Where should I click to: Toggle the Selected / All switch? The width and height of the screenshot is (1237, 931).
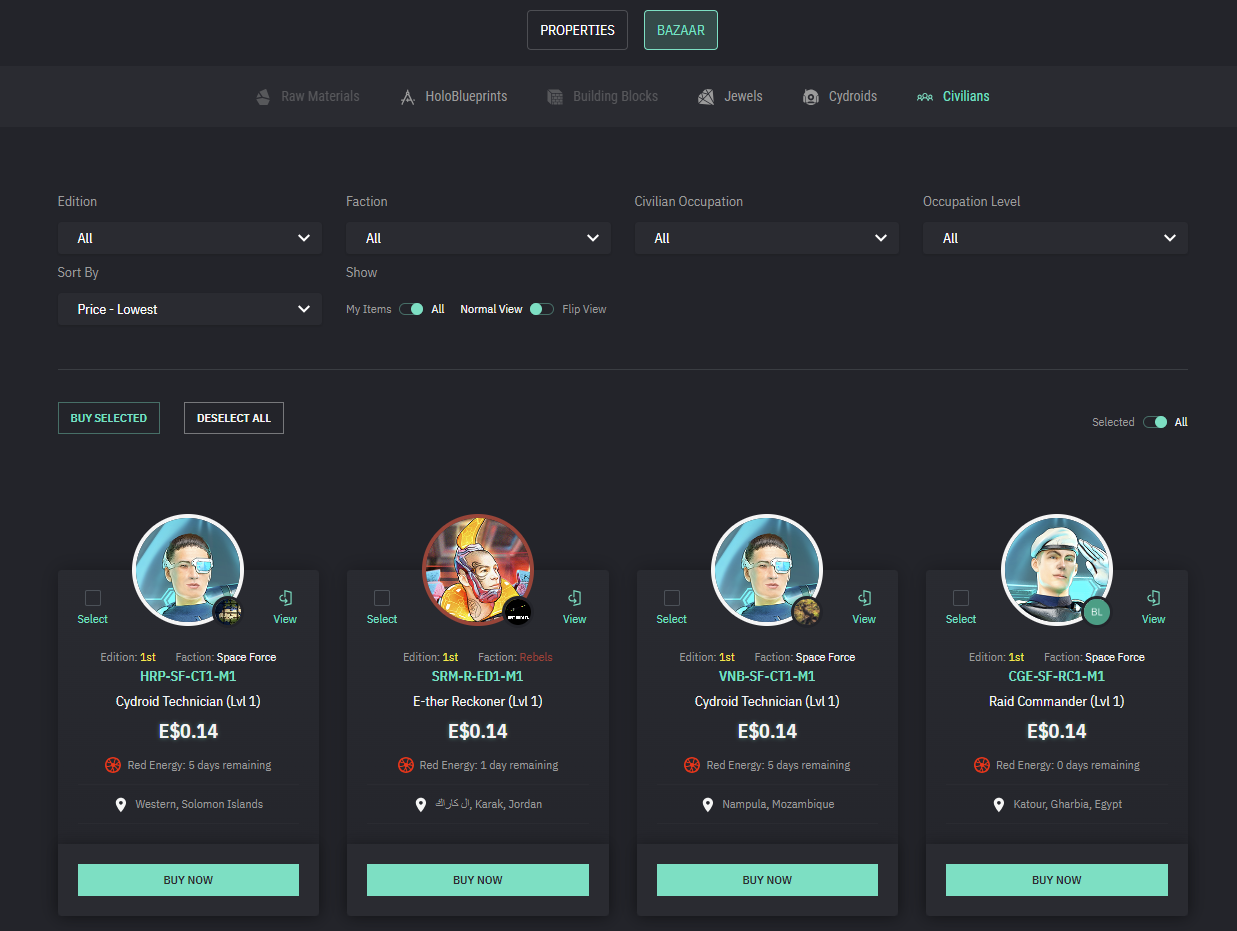click(1155, 422)
